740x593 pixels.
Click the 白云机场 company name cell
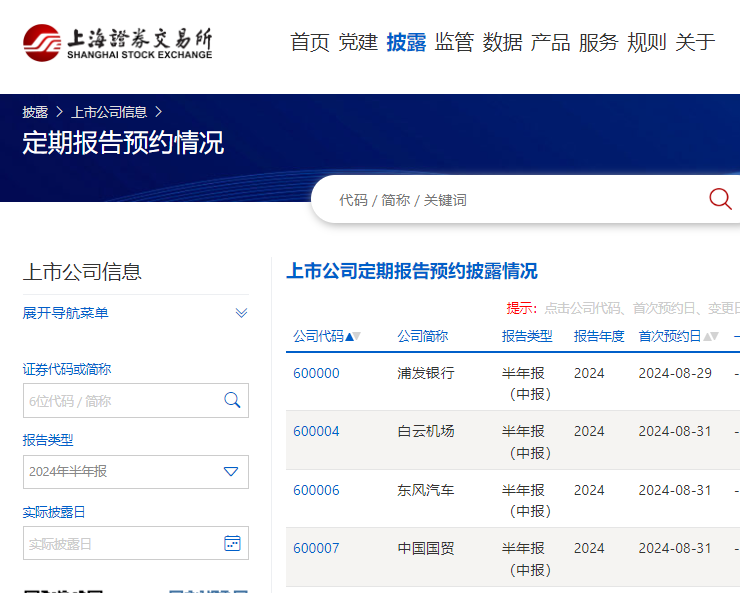pyautogui.click(x=426, y=431)
